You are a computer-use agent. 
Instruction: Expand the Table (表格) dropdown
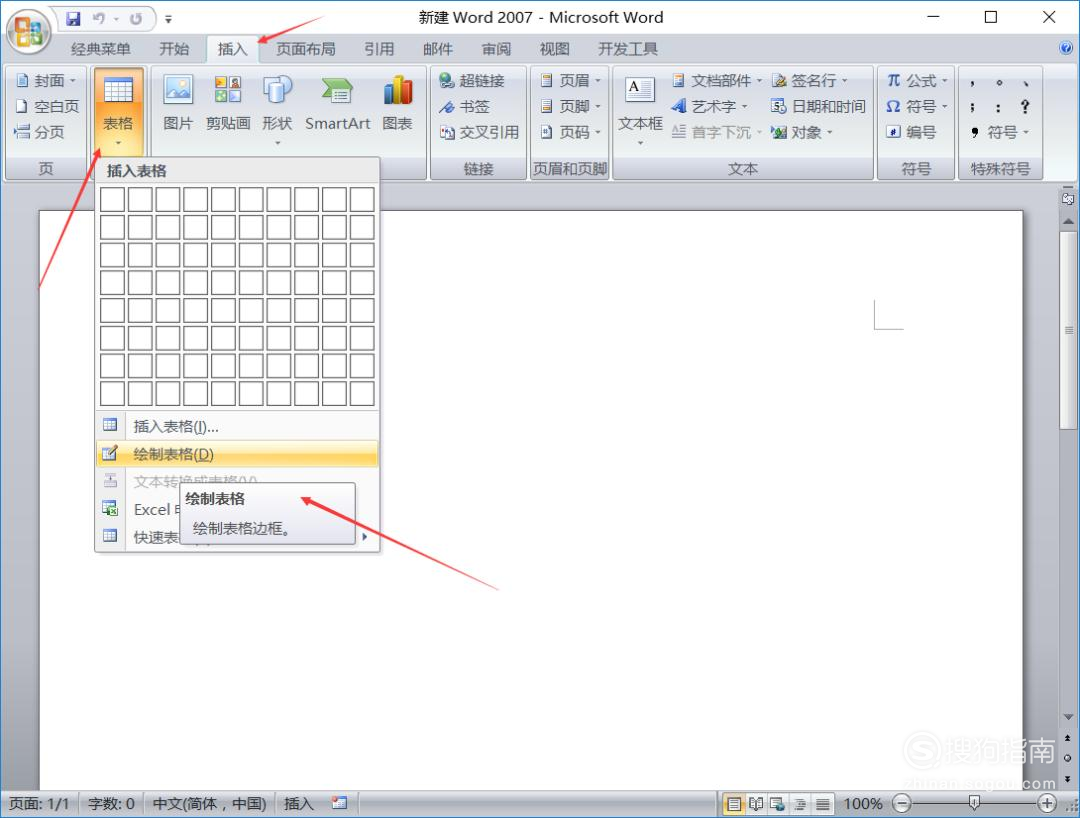(x=118, y=111)
